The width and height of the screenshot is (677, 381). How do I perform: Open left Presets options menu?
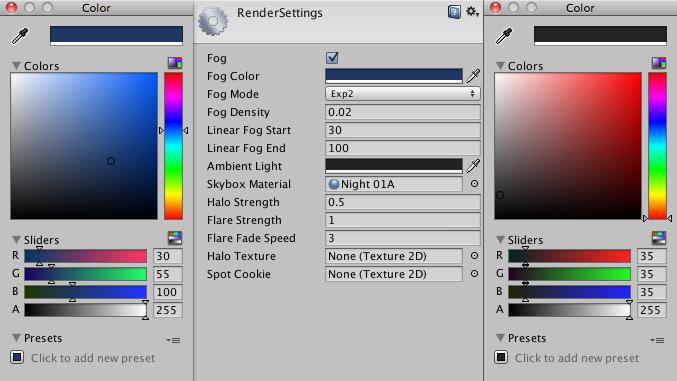coord(174,340)
